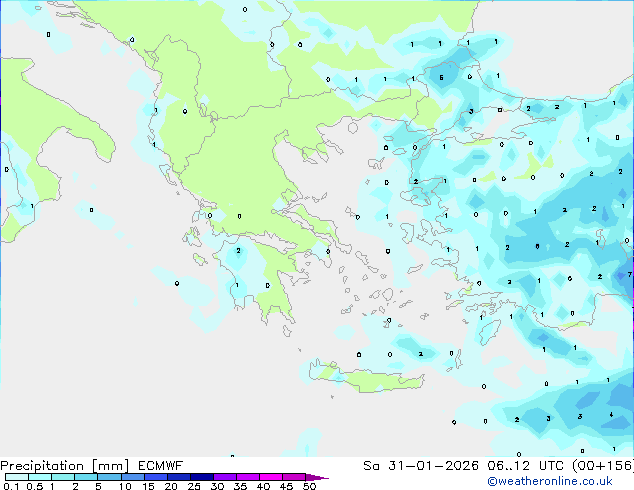Click the '15' legend scale label
634x490 pixels.
148,486
